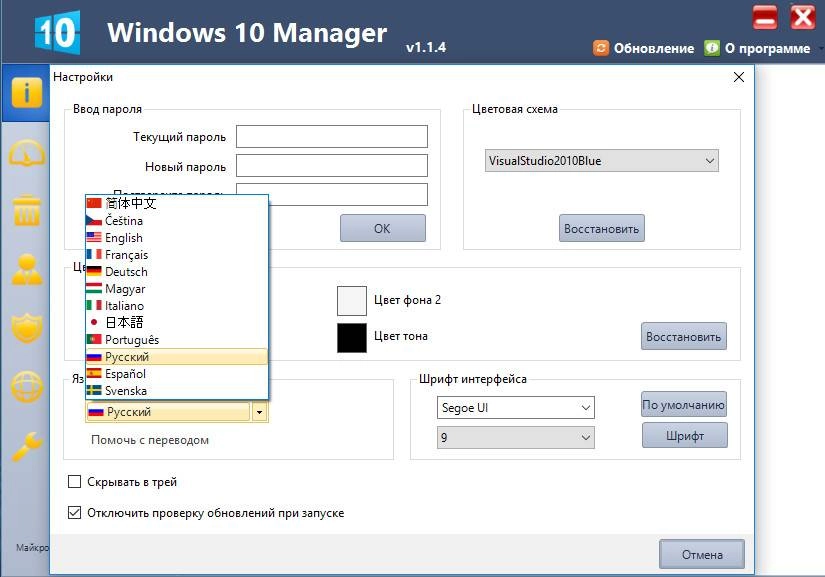Screen dimensions: 825x577
Task: Open the Misc utilities wrench sidebar icon
Action: (26, 446)
